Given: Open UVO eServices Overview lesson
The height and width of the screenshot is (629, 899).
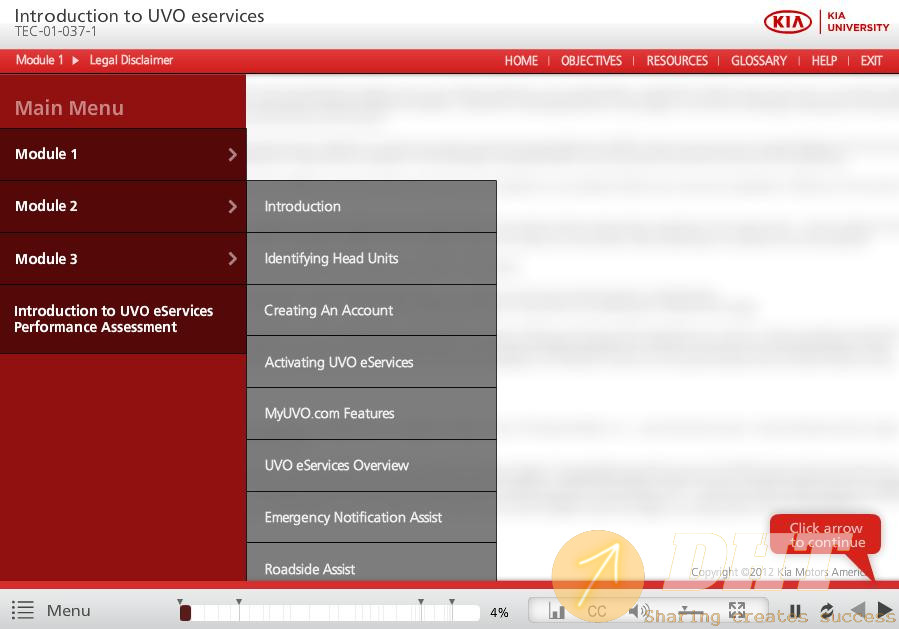Looking at the screenshot, I should pos(372,466).
